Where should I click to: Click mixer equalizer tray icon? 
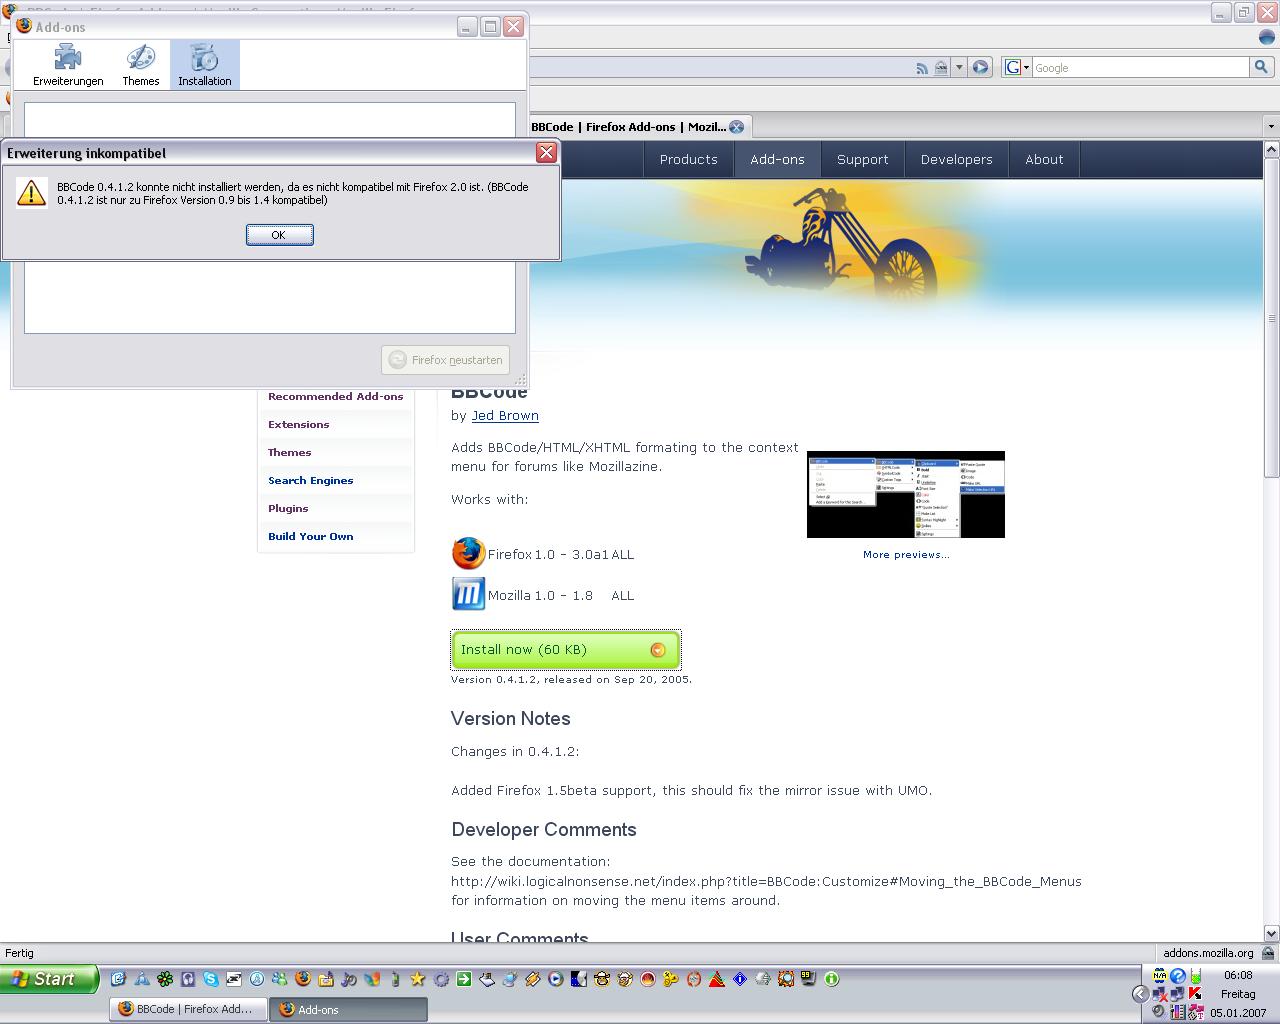coord(1178,1014)
